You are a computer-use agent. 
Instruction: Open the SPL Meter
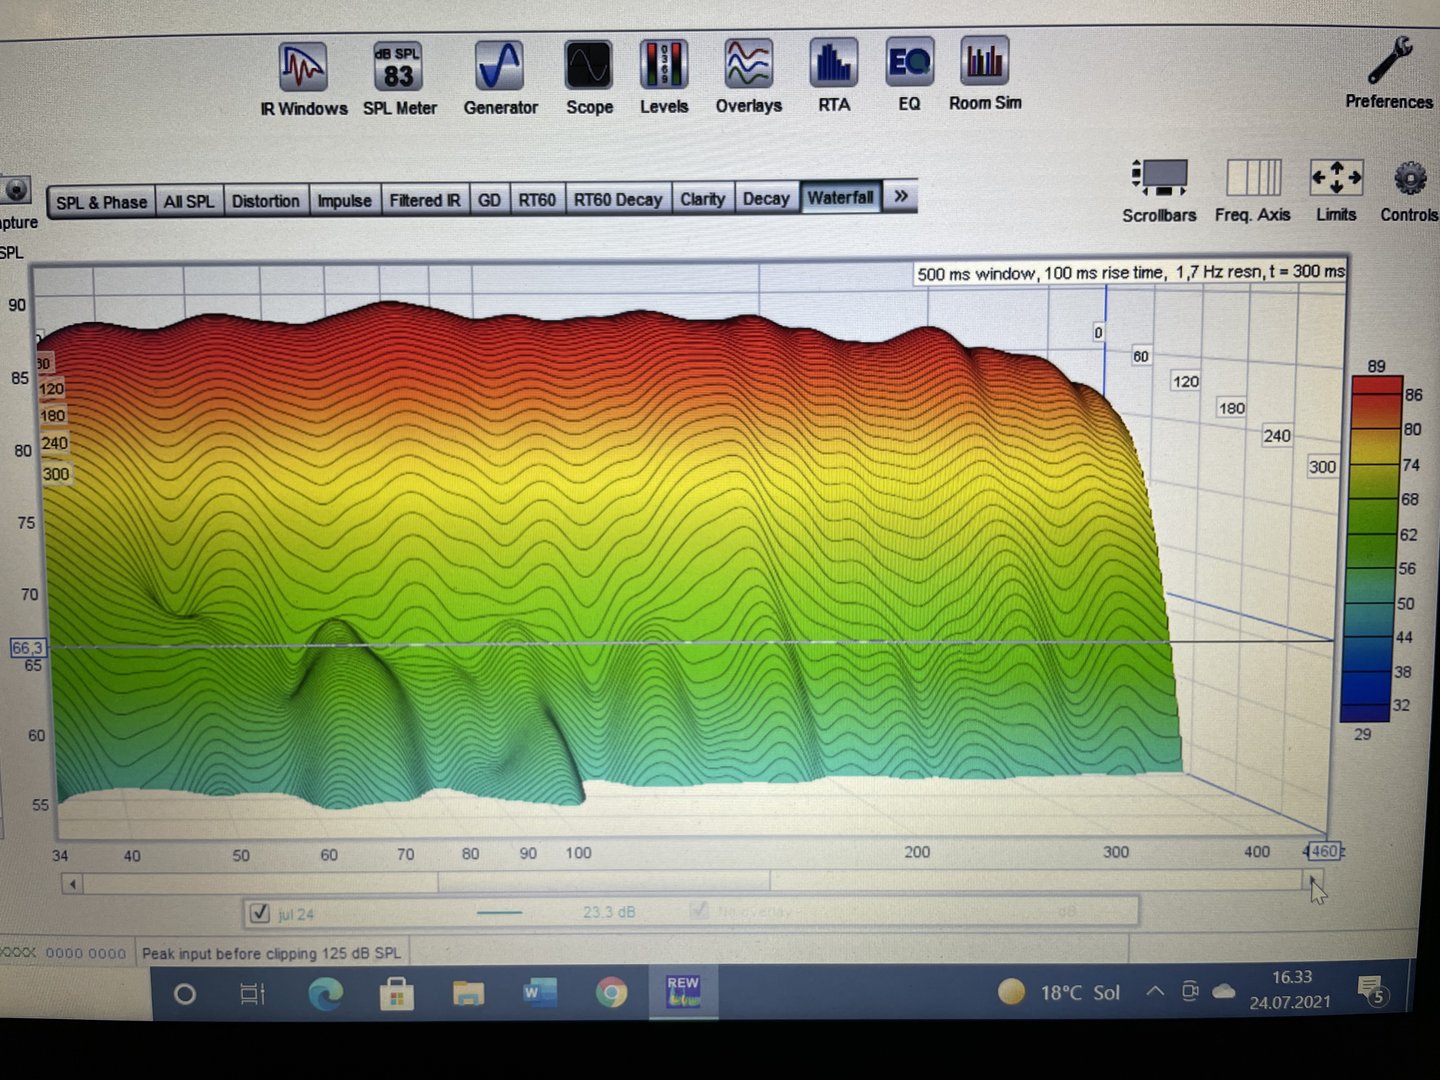tap(398, 68)
